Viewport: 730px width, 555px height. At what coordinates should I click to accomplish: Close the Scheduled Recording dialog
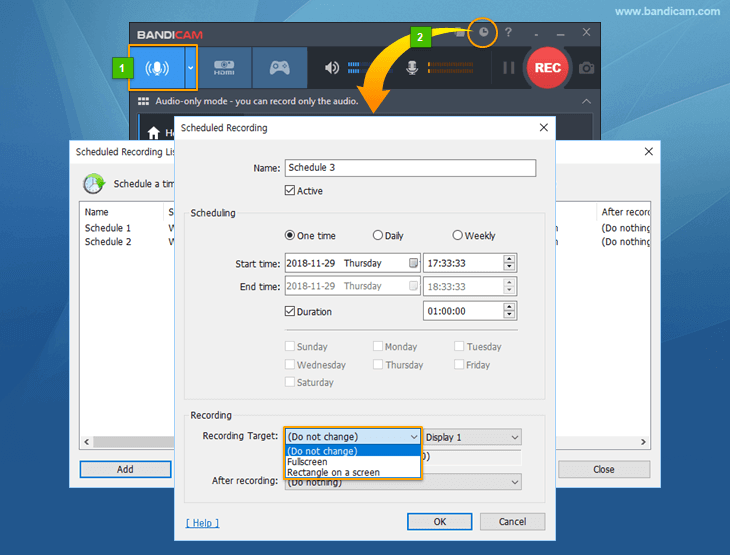[543, 128]
